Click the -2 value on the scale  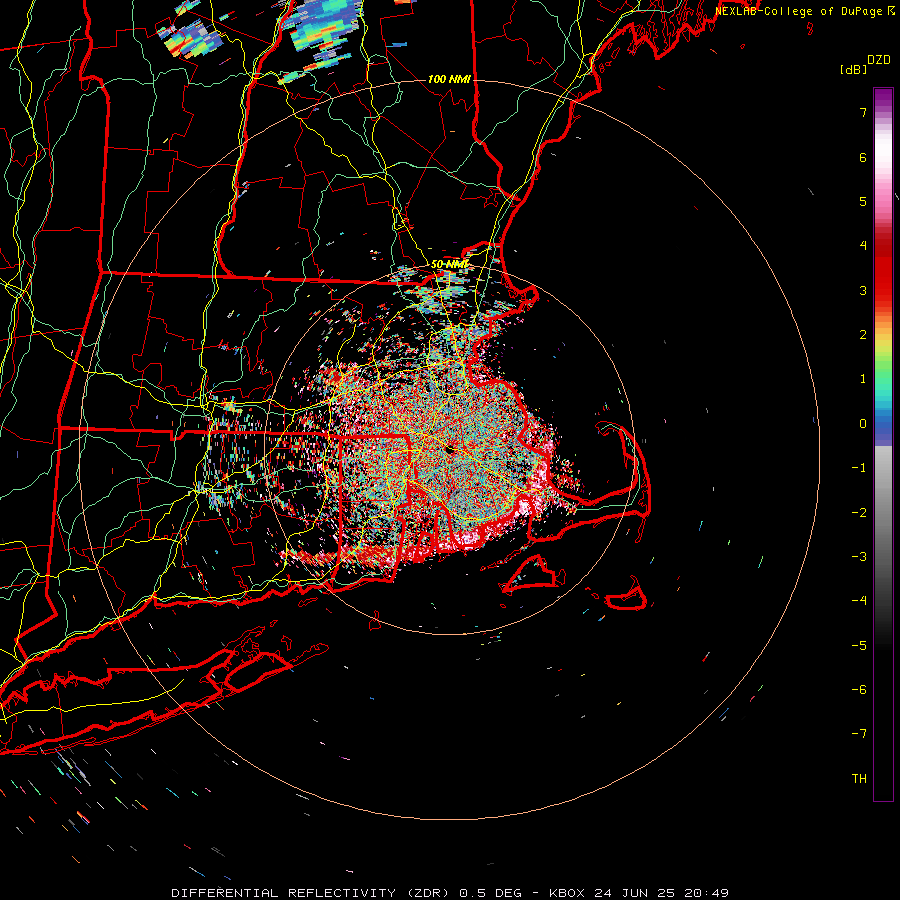pyautogui.click(x=859, y=513)
